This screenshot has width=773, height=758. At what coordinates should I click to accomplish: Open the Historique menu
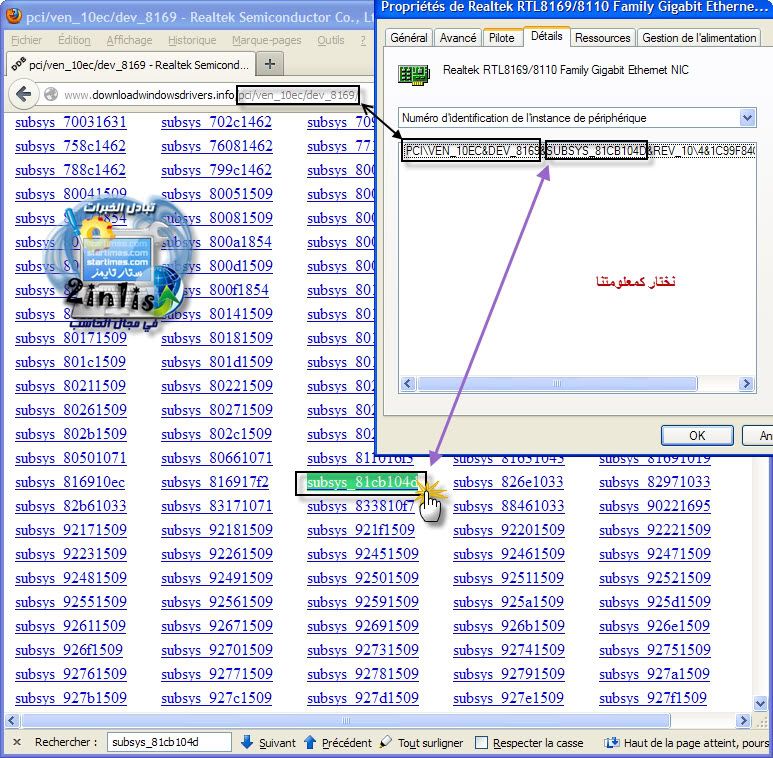coord(192,40)
